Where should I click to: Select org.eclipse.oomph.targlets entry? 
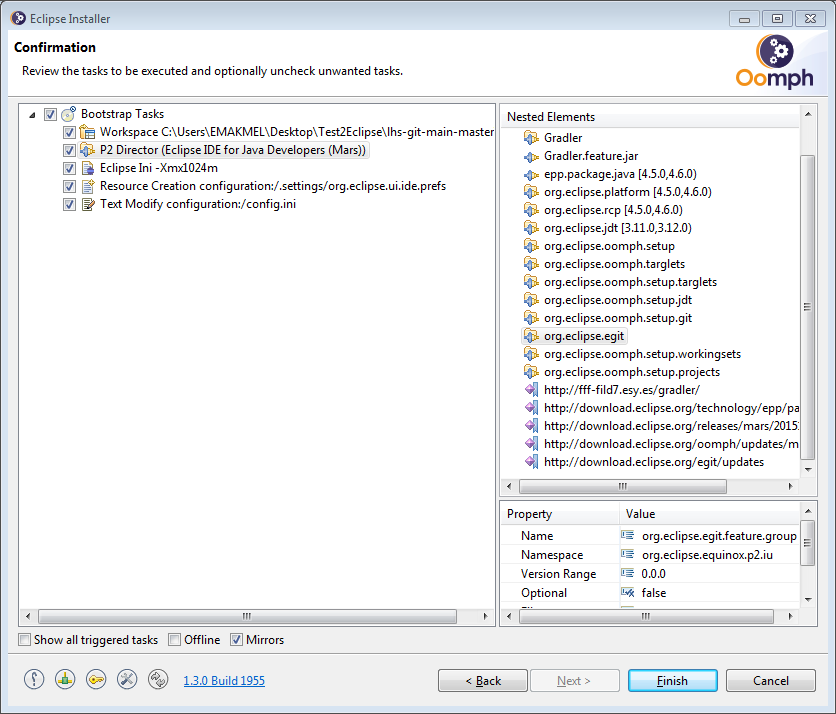tap(614, 264)
